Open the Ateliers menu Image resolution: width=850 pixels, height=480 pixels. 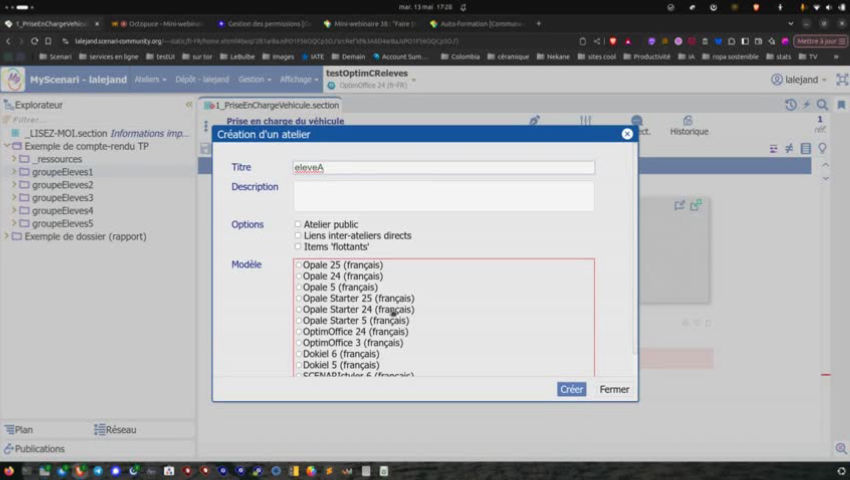[x=150, y=79]
